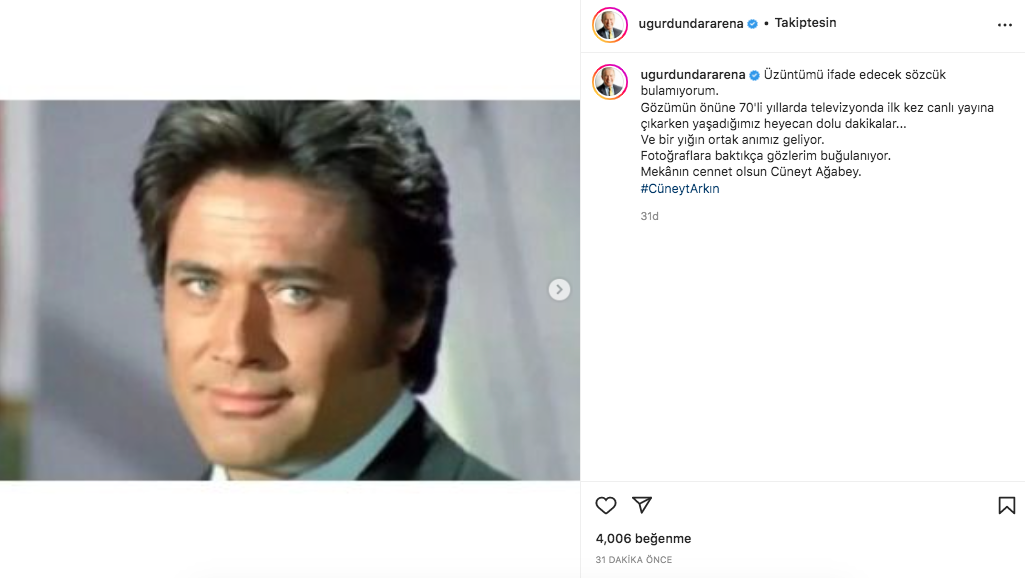The image size is (1025, 578).
Task: Open the three-dot more options menu
Action: [x=1004, y=24]
